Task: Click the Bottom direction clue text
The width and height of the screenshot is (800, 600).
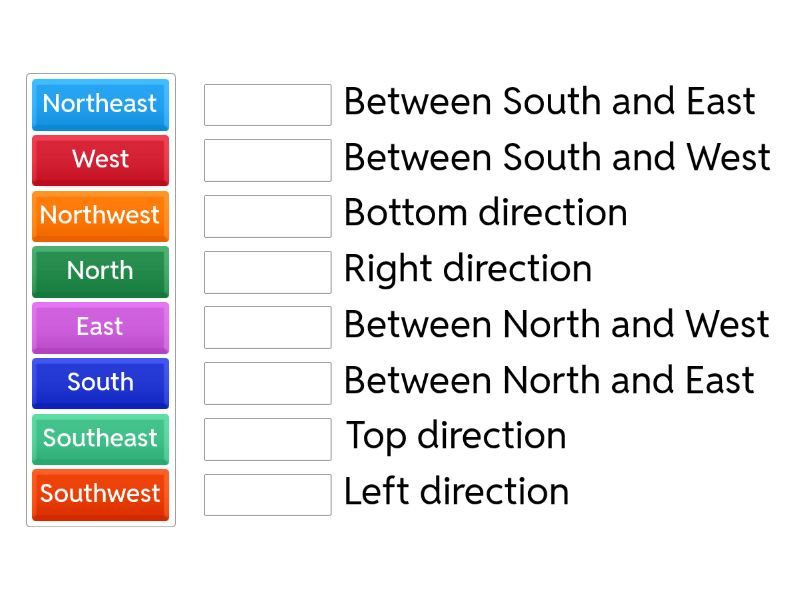Action: pyautogui.click(x=485, y=213)
